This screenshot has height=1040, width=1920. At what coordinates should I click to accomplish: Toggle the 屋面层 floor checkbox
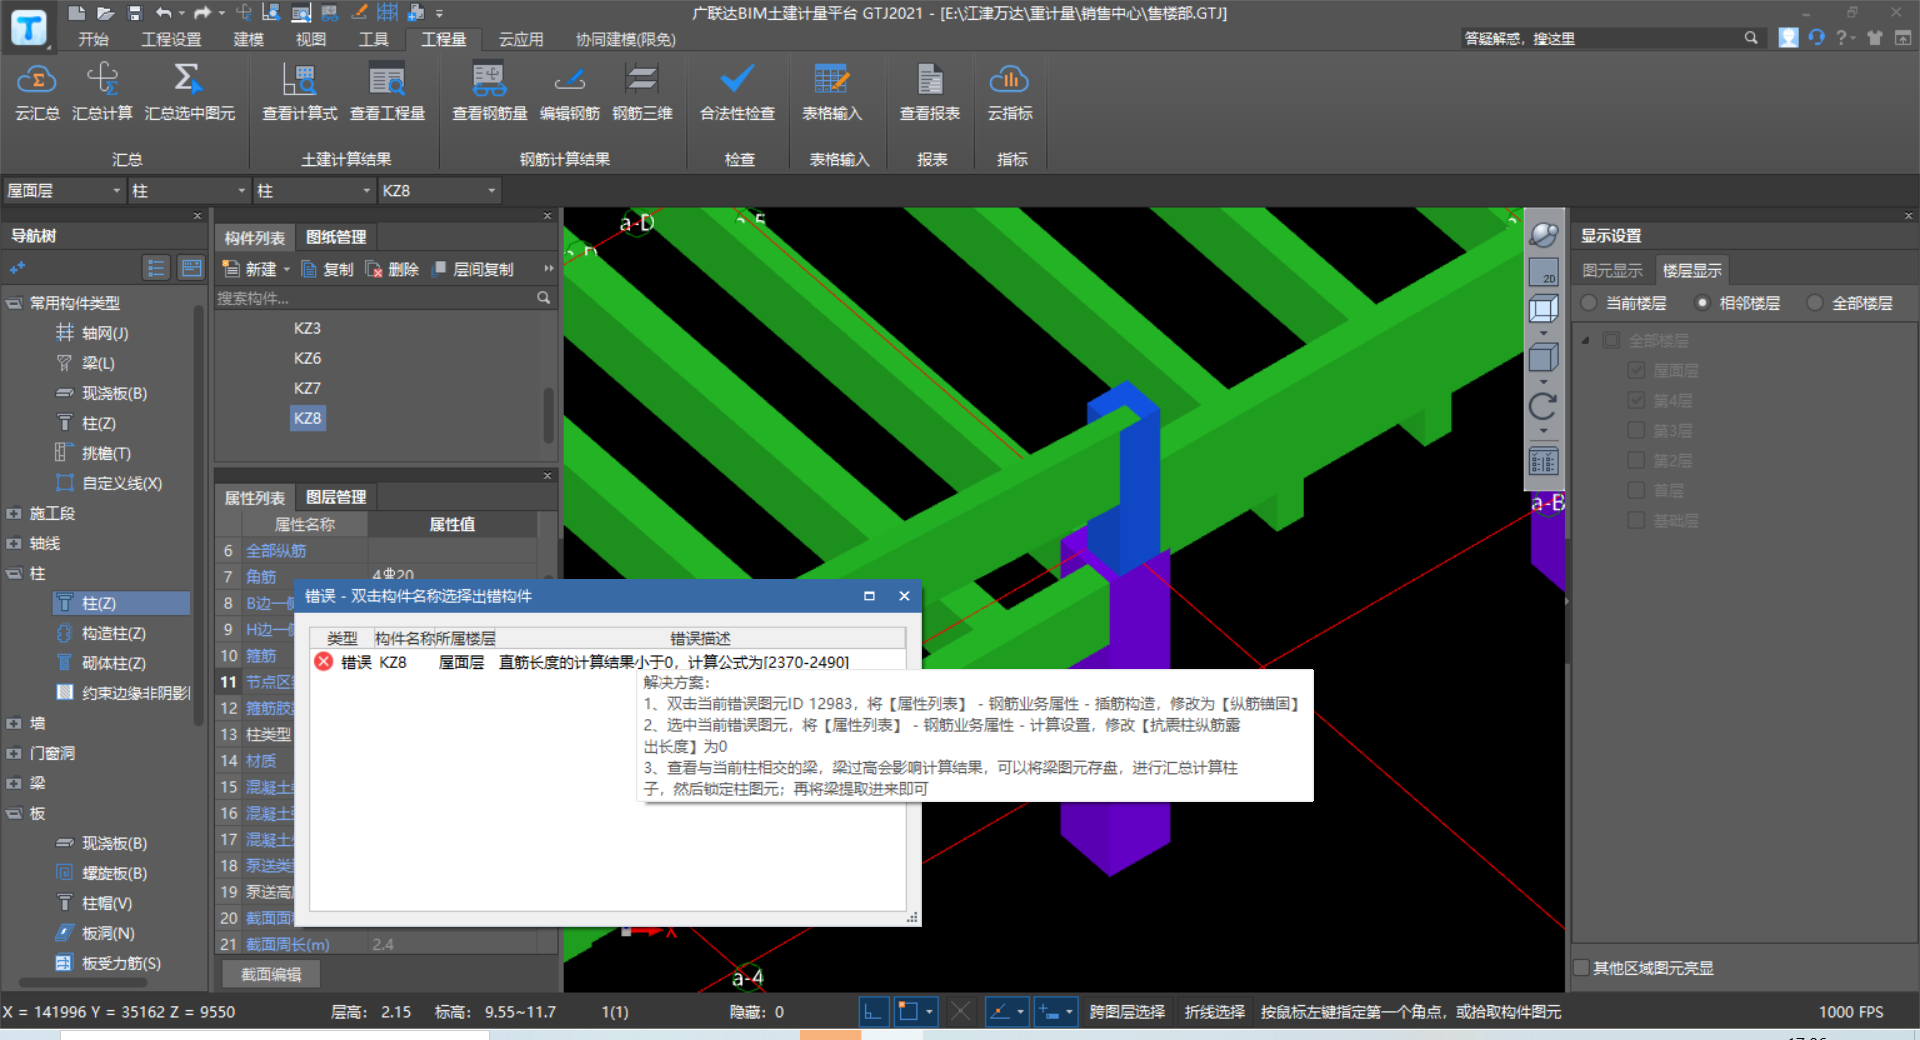click(x=1636, y=370)
